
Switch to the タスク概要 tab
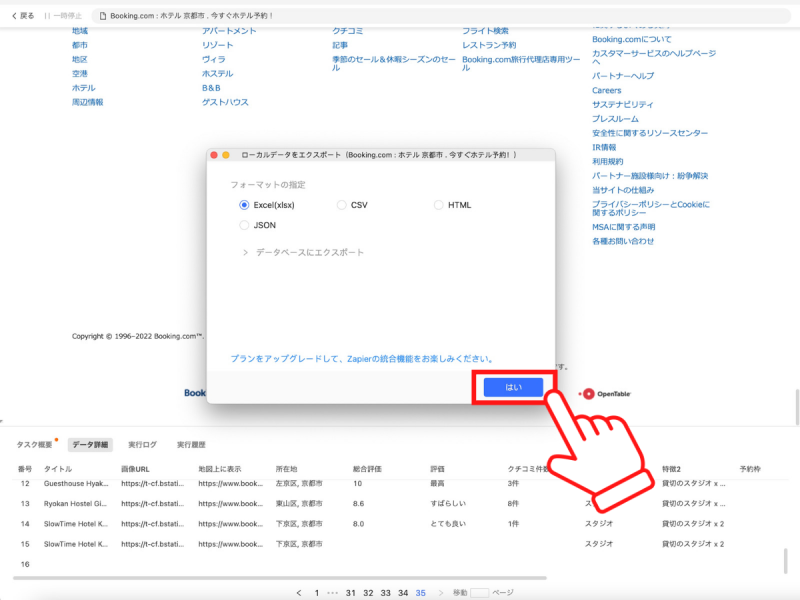click(35, 445)
